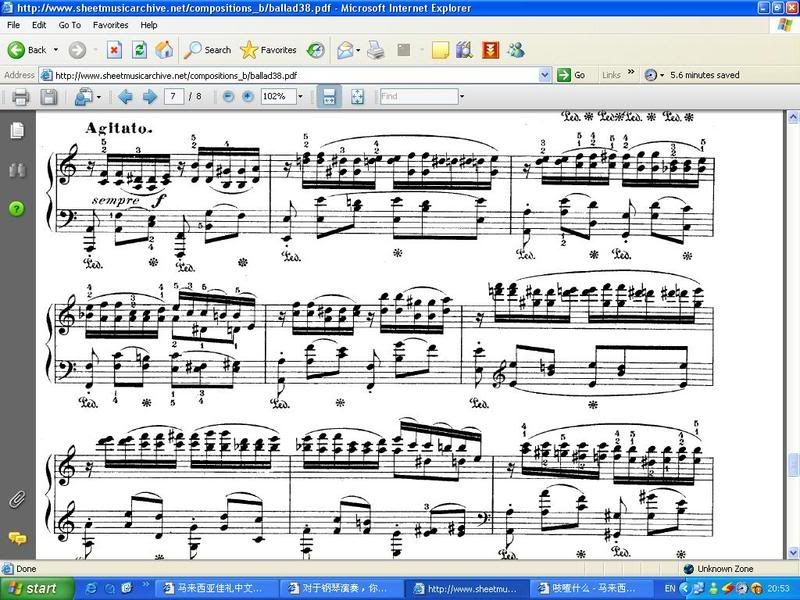Open the Attachments paperclip panel

pyautogui.click(x=17, y=498)
